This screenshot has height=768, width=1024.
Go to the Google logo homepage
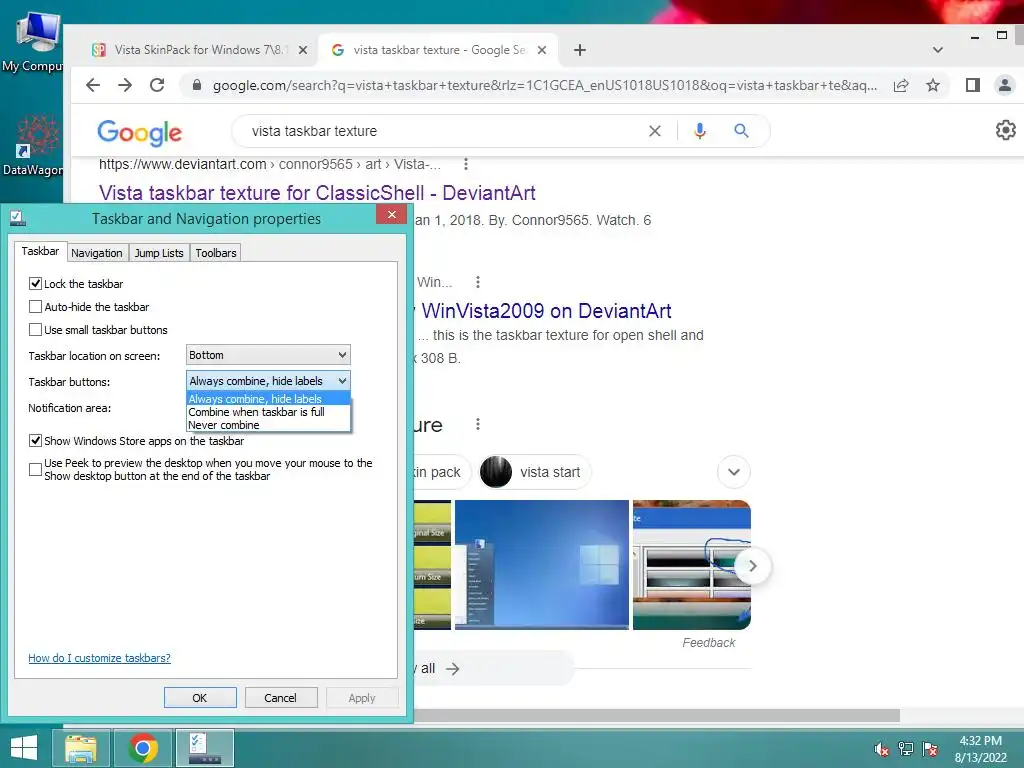pyautogui.click(x=139, y=132)
